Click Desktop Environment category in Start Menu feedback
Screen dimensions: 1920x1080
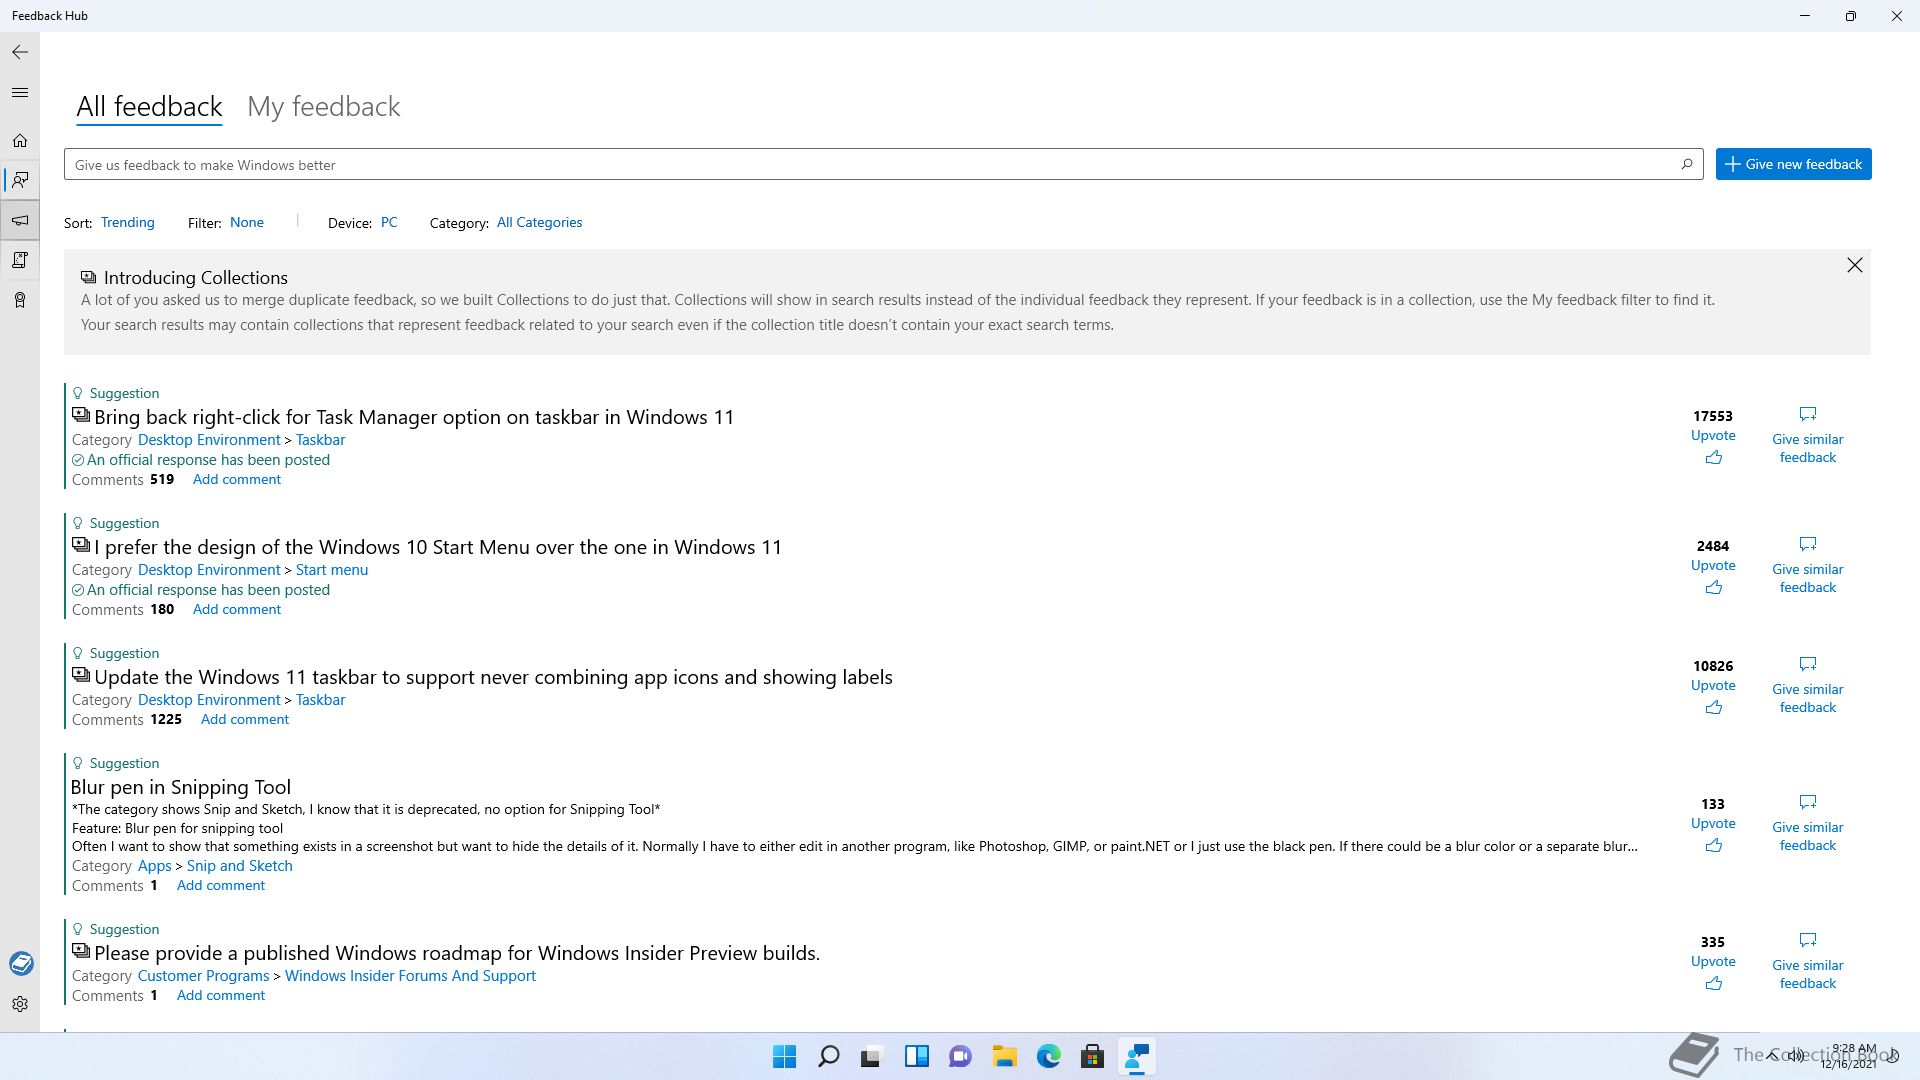209,570
